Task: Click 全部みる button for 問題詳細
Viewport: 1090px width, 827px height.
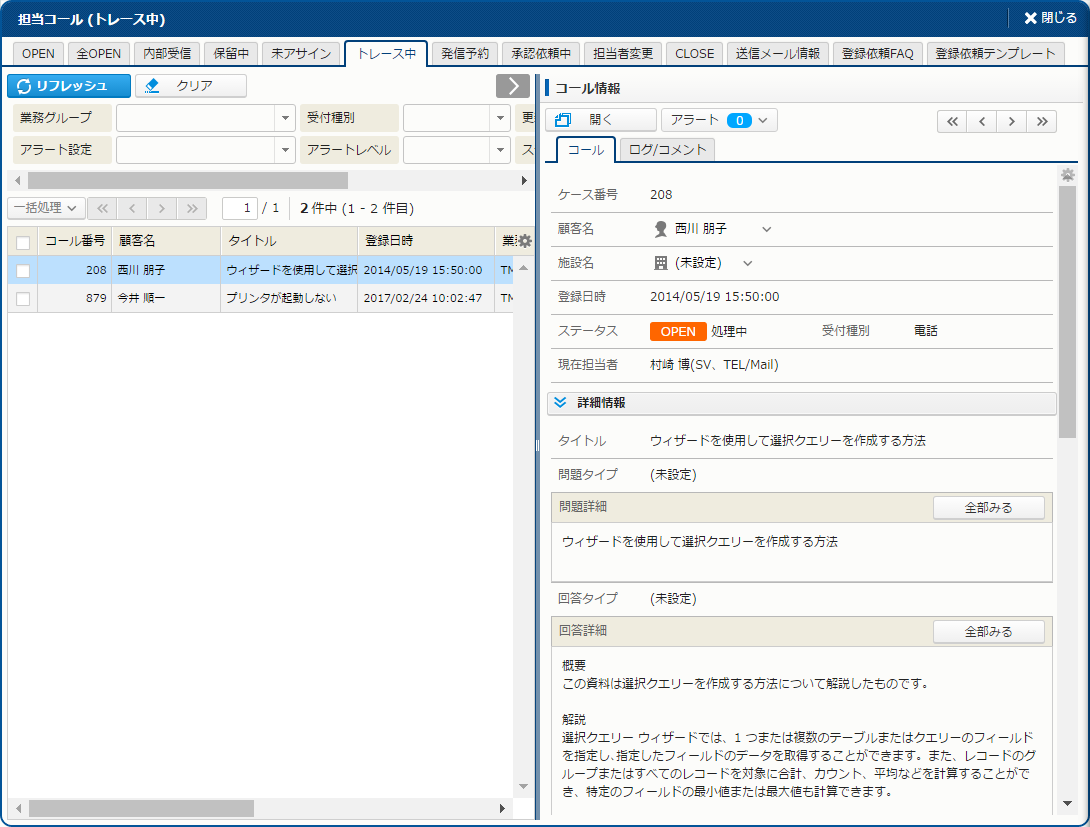Action: click(988, 508)
